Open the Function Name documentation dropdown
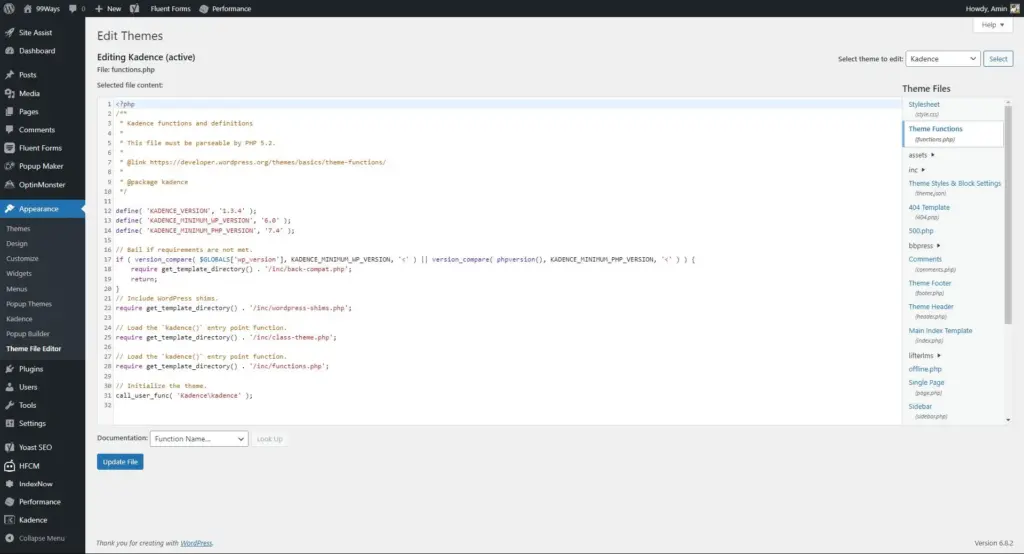Screen dimensions: 1024x554 tap(199, 439)
